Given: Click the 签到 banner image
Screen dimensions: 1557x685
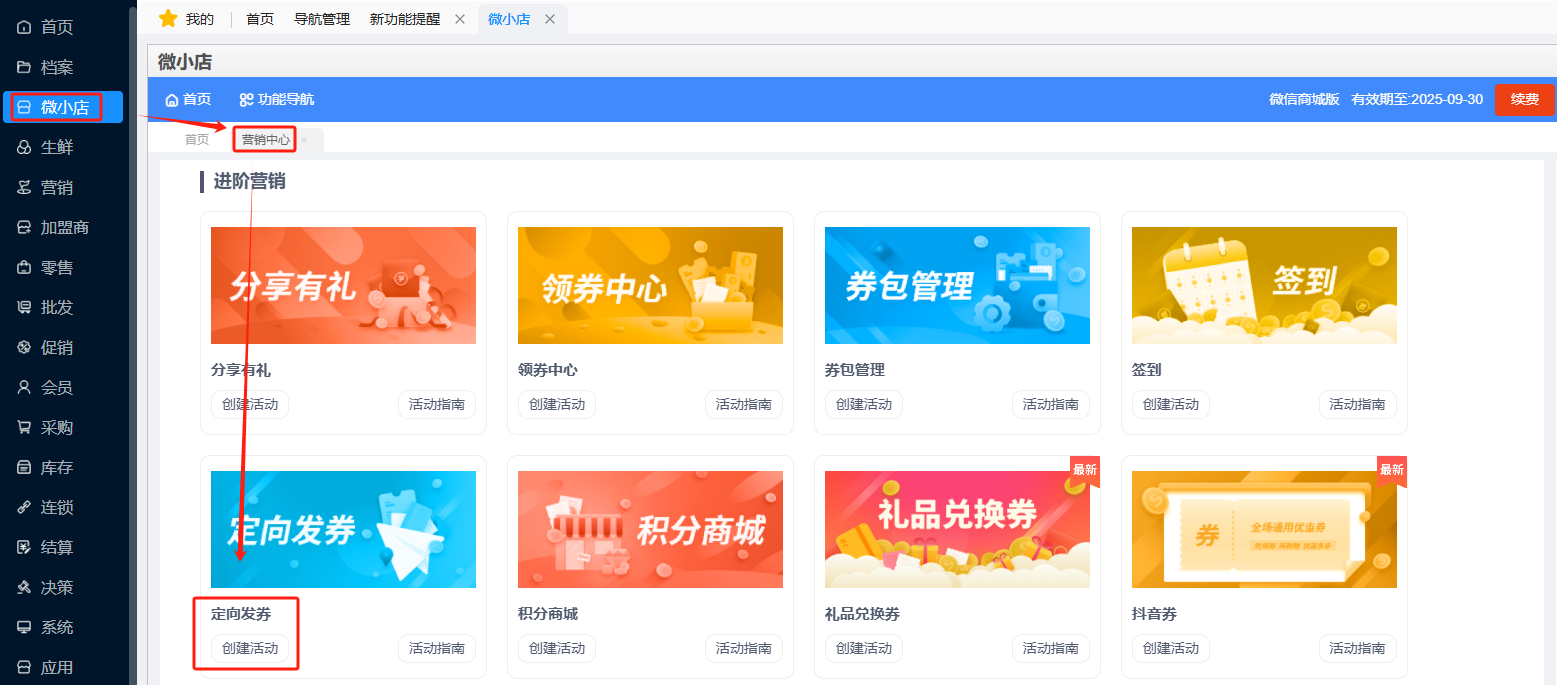Looking at the screenshot, I should pos(1264,285).
